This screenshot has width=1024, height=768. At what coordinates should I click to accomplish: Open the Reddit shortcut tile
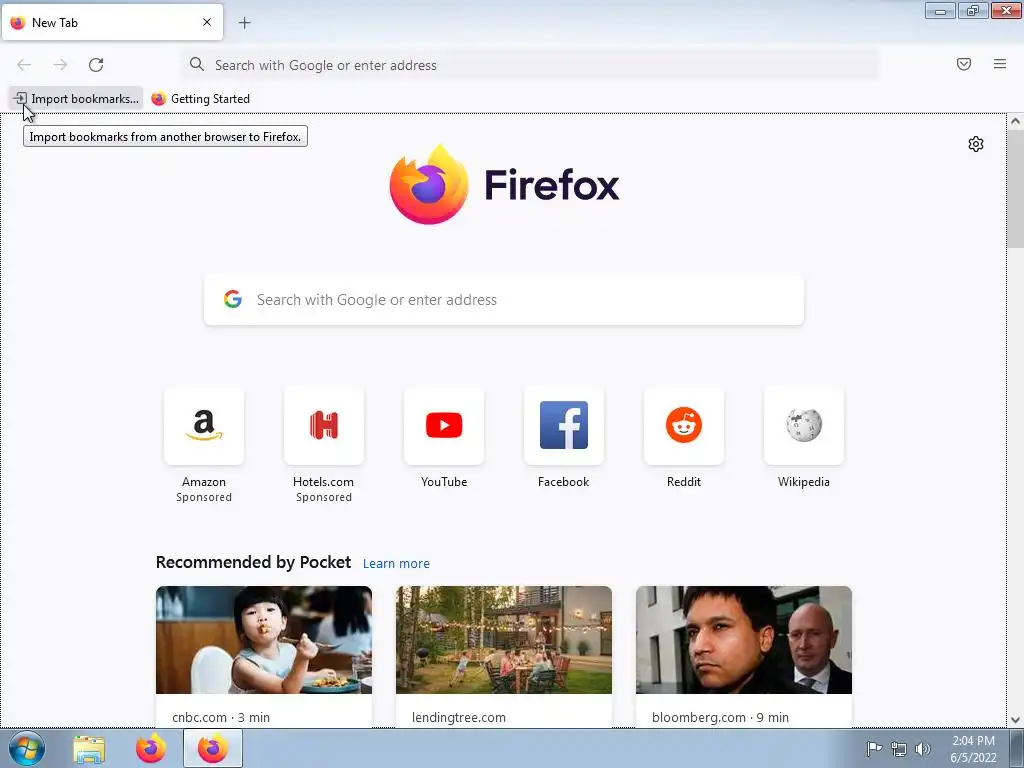pyautogui.click(x=684, y=426)
